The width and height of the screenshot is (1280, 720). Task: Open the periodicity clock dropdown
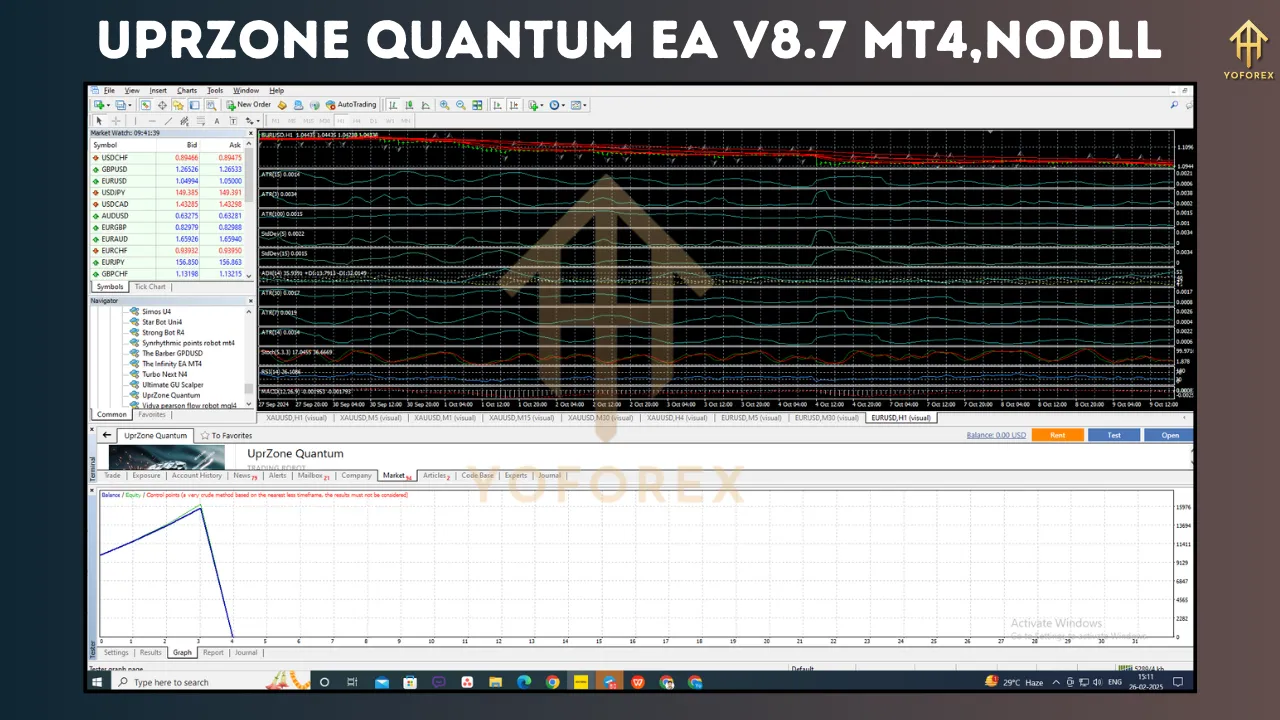pos(557,104)
